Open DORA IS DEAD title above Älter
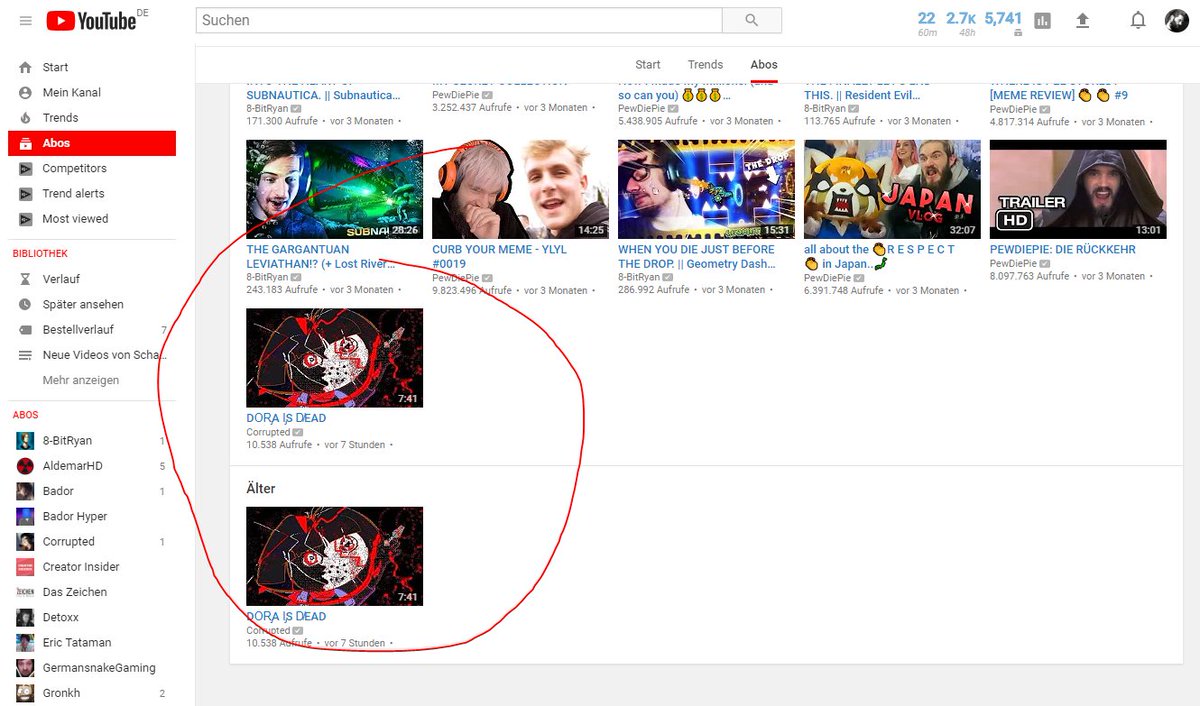Viewport: 1200px width, 706px height. click(x=286, y=418)
